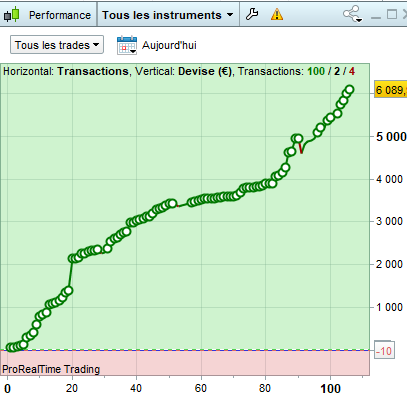Open the wrench settings icon

pos(252,14)
